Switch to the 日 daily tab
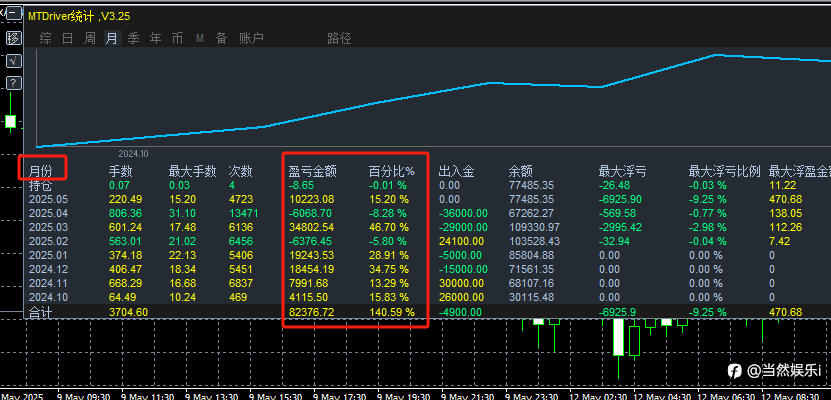This screenshot has width=831, height=400. (x=68, y=39)
